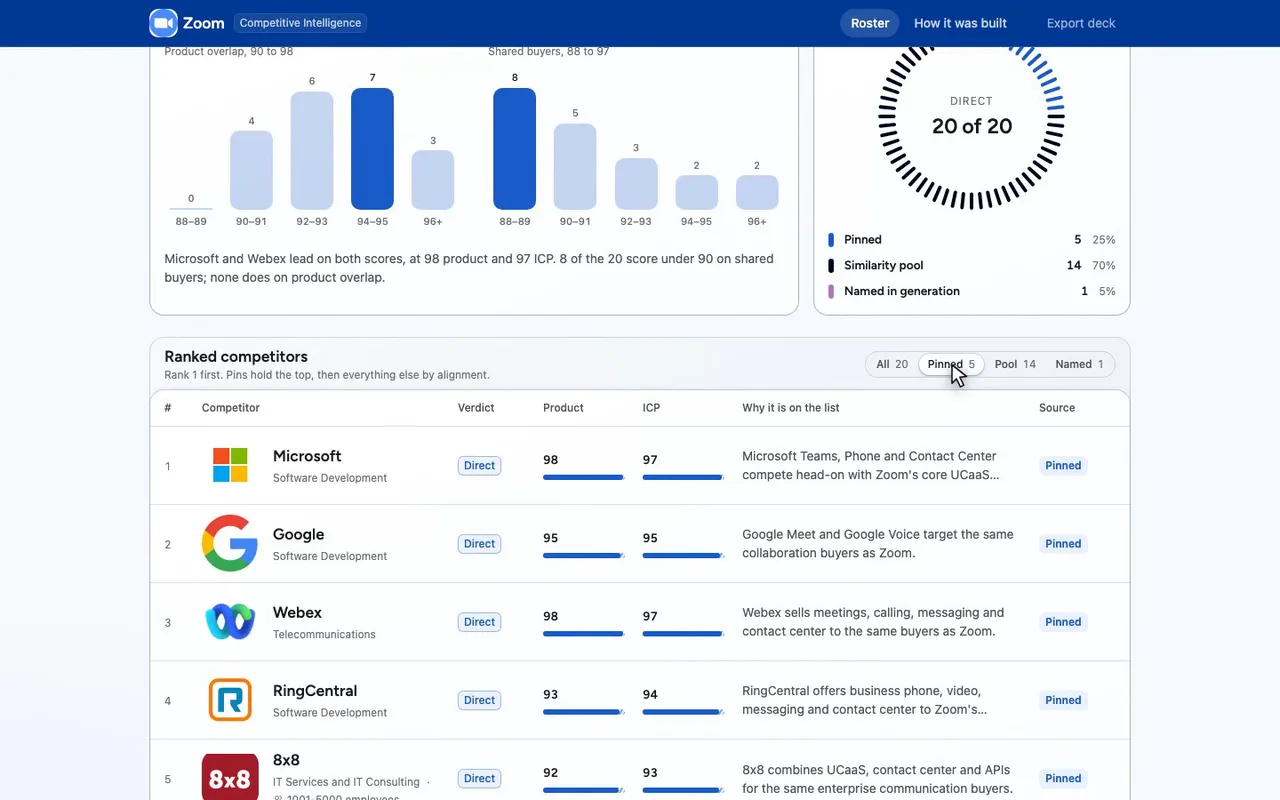Click the Export deck link

1081,23
